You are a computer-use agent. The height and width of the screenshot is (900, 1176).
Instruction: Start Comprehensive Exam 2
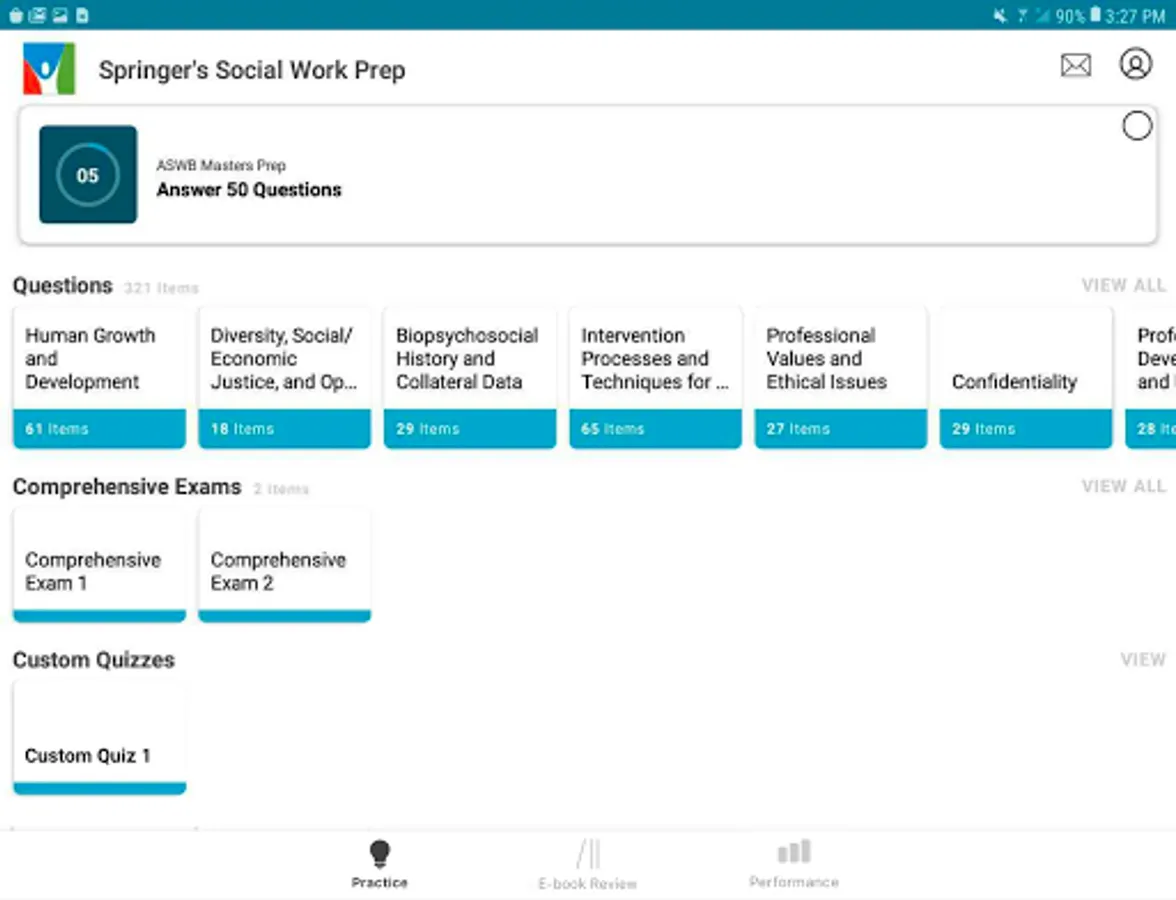point(284,565)
